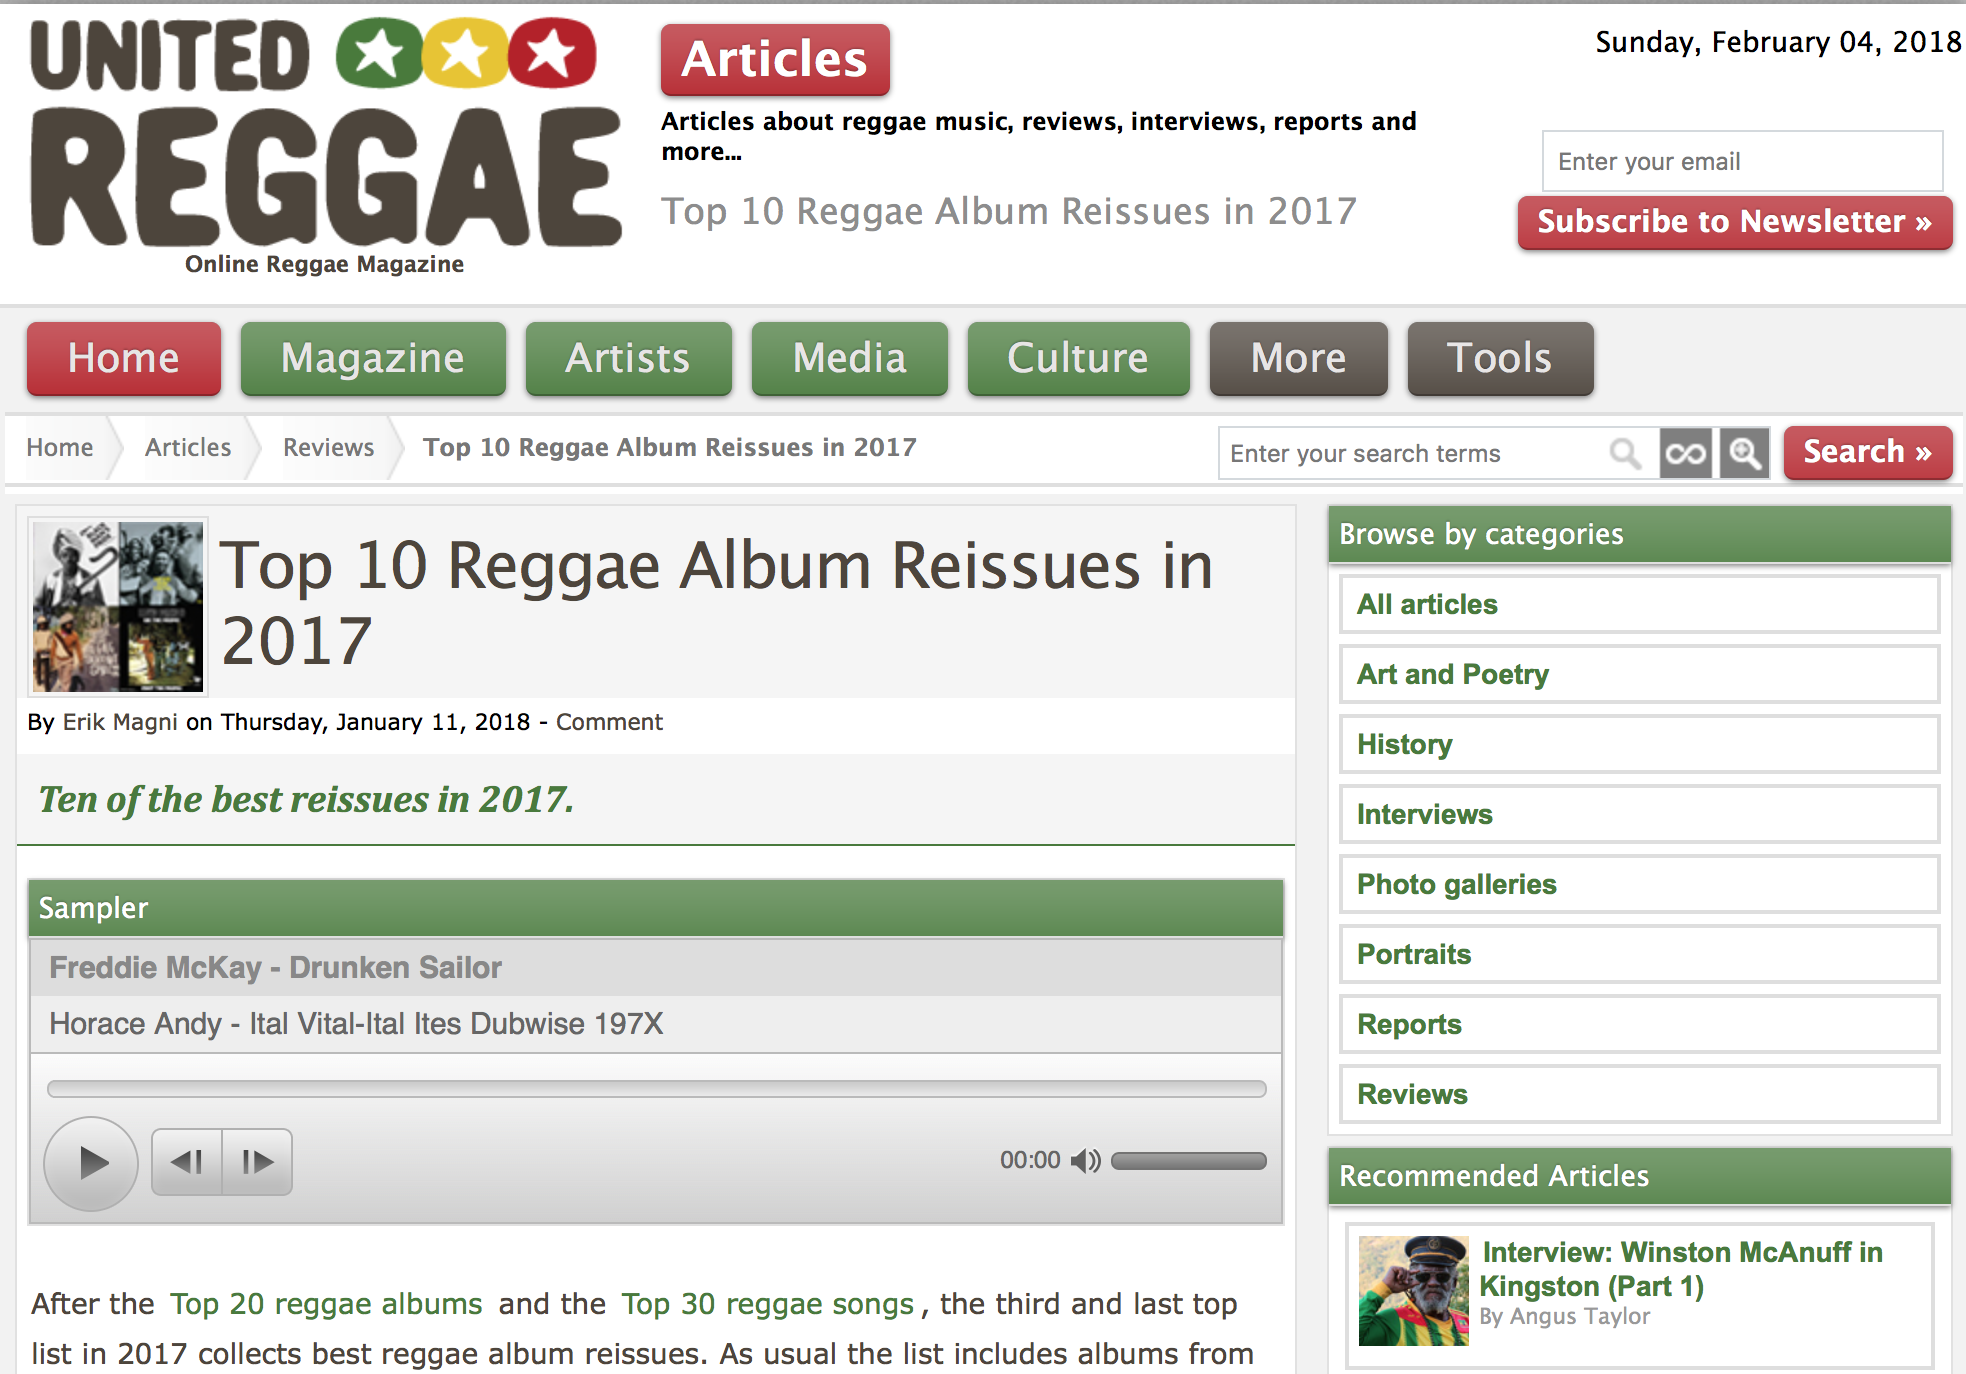Open the Media menu
Image resolution: width=1966 pixels, height=1374 pixels.
(x=850, y=358)
